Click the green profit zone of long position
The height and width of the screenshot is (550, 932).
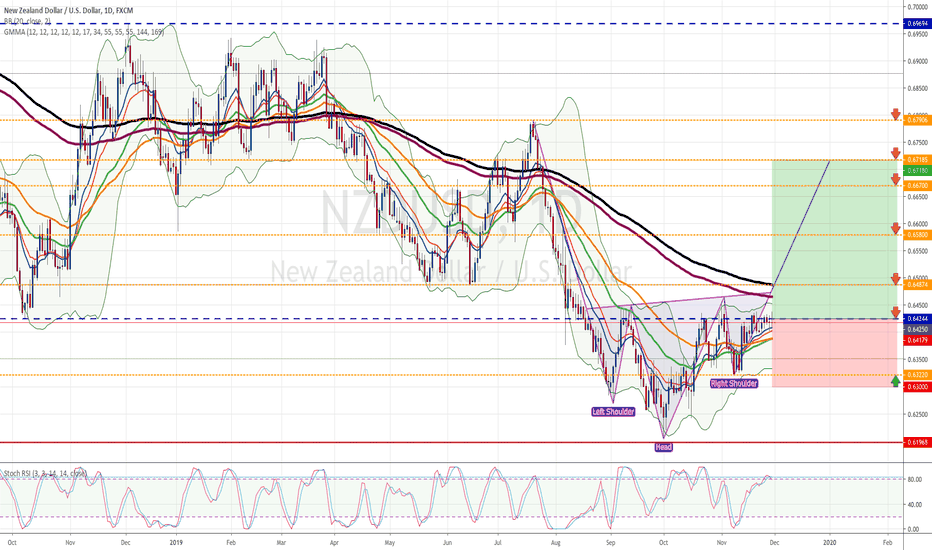tap(830, 240)
